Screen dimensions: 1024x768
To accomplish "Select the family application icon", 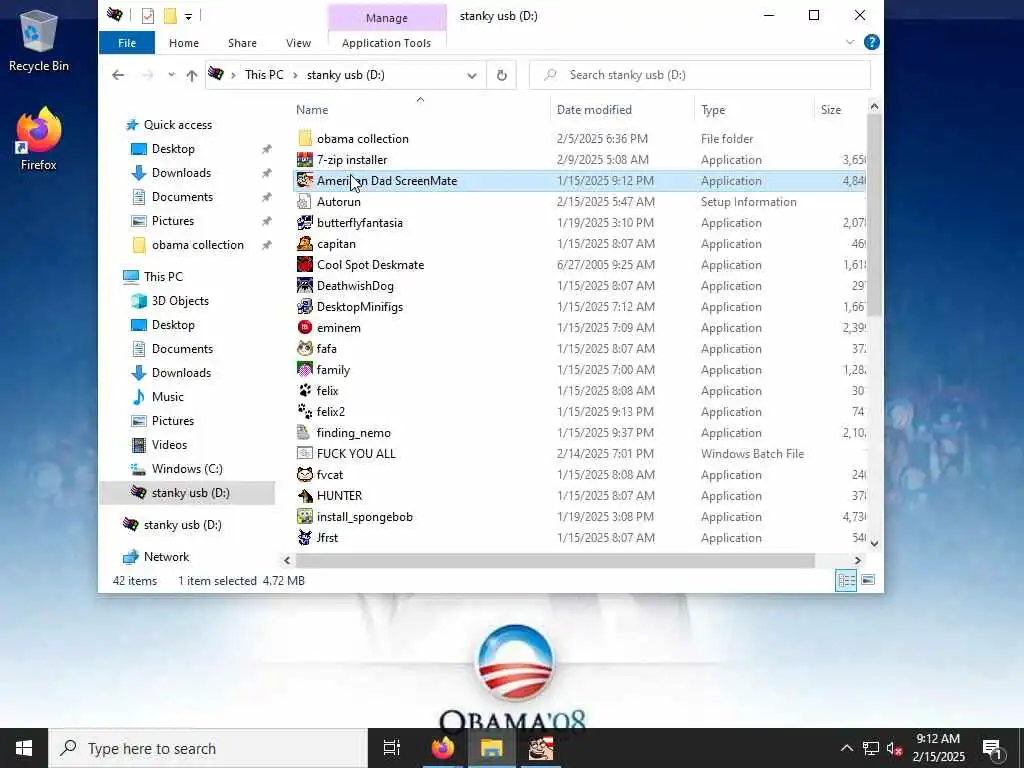I will pyautogui.click(x=305, y=370).
